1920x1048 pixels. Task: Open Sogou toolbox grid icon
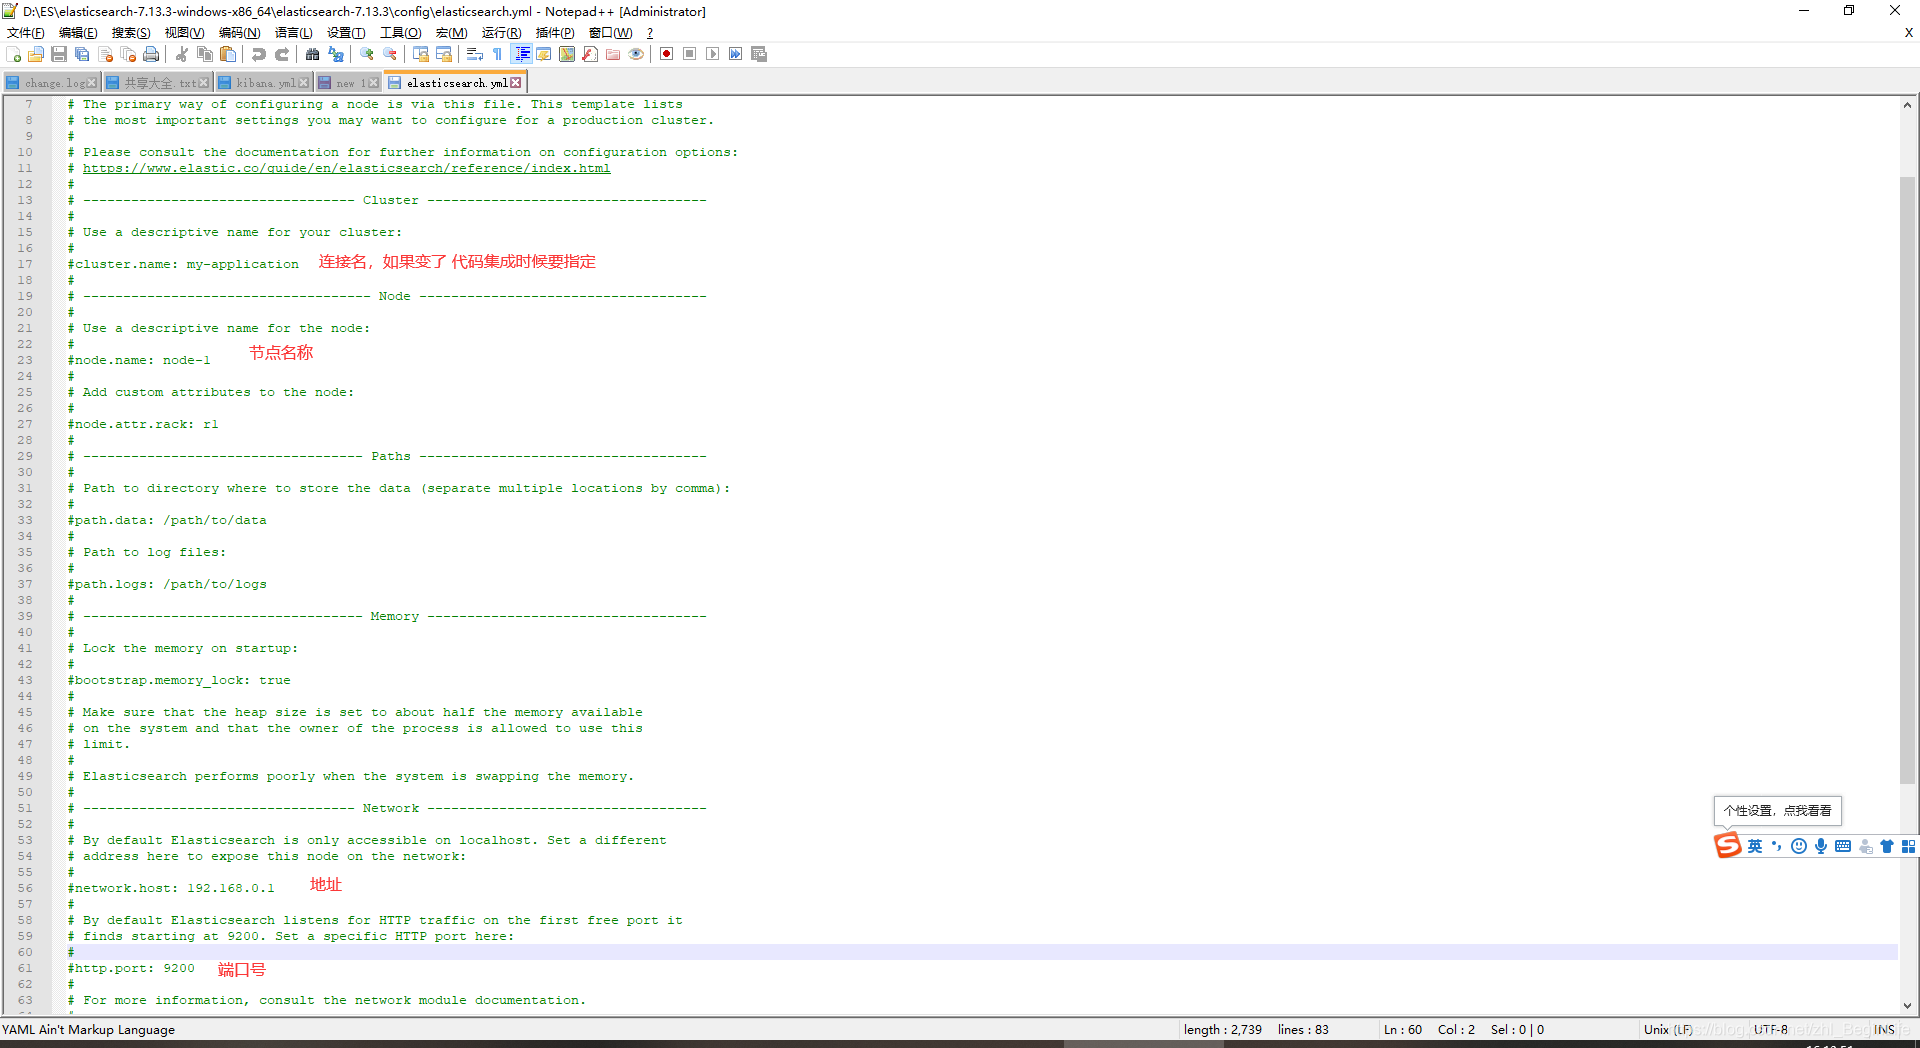coord(1909,847)
